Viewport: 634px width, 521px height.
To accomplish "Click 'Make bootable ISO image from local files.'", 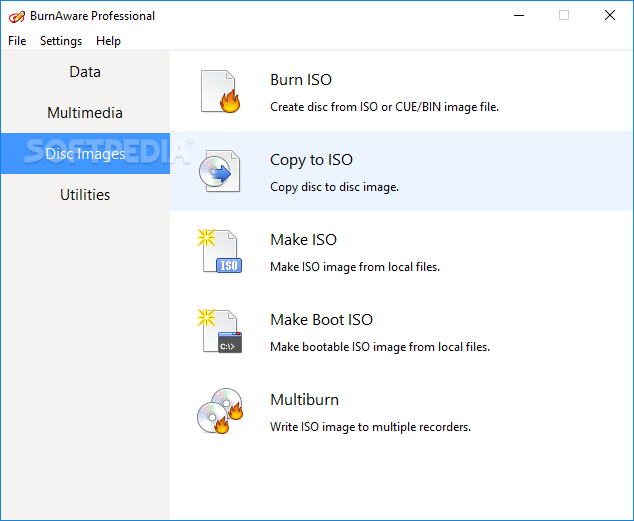I will pyautogui.click(x=380, y=347).
